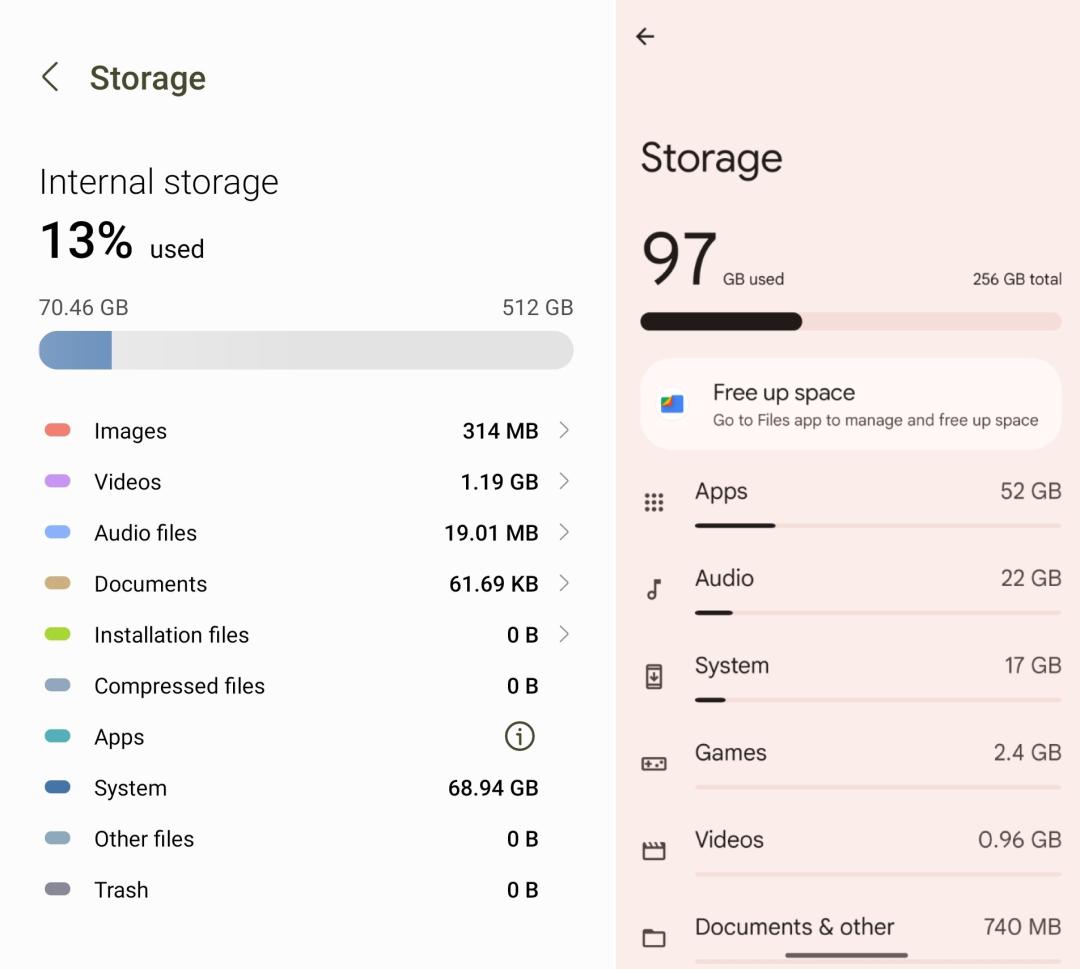The width and height of the screenshot is (1080, 969).
Task: Tap the Apps grid icon
Action: tap(654, 503)
